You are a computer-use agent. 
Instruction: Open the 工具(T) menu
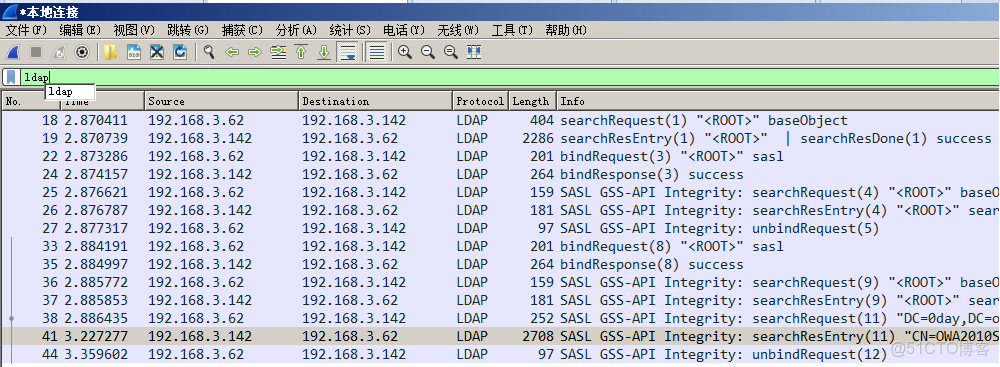point(512,30)
